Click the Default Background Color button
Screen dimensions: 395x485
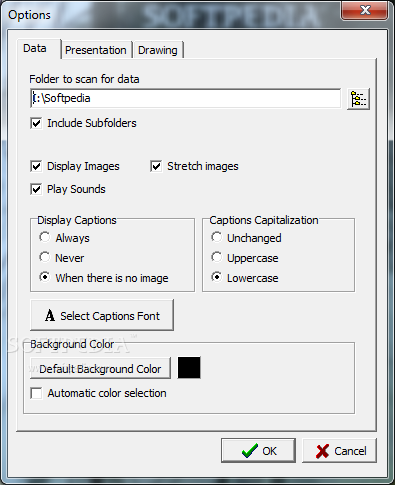(100, 369)
